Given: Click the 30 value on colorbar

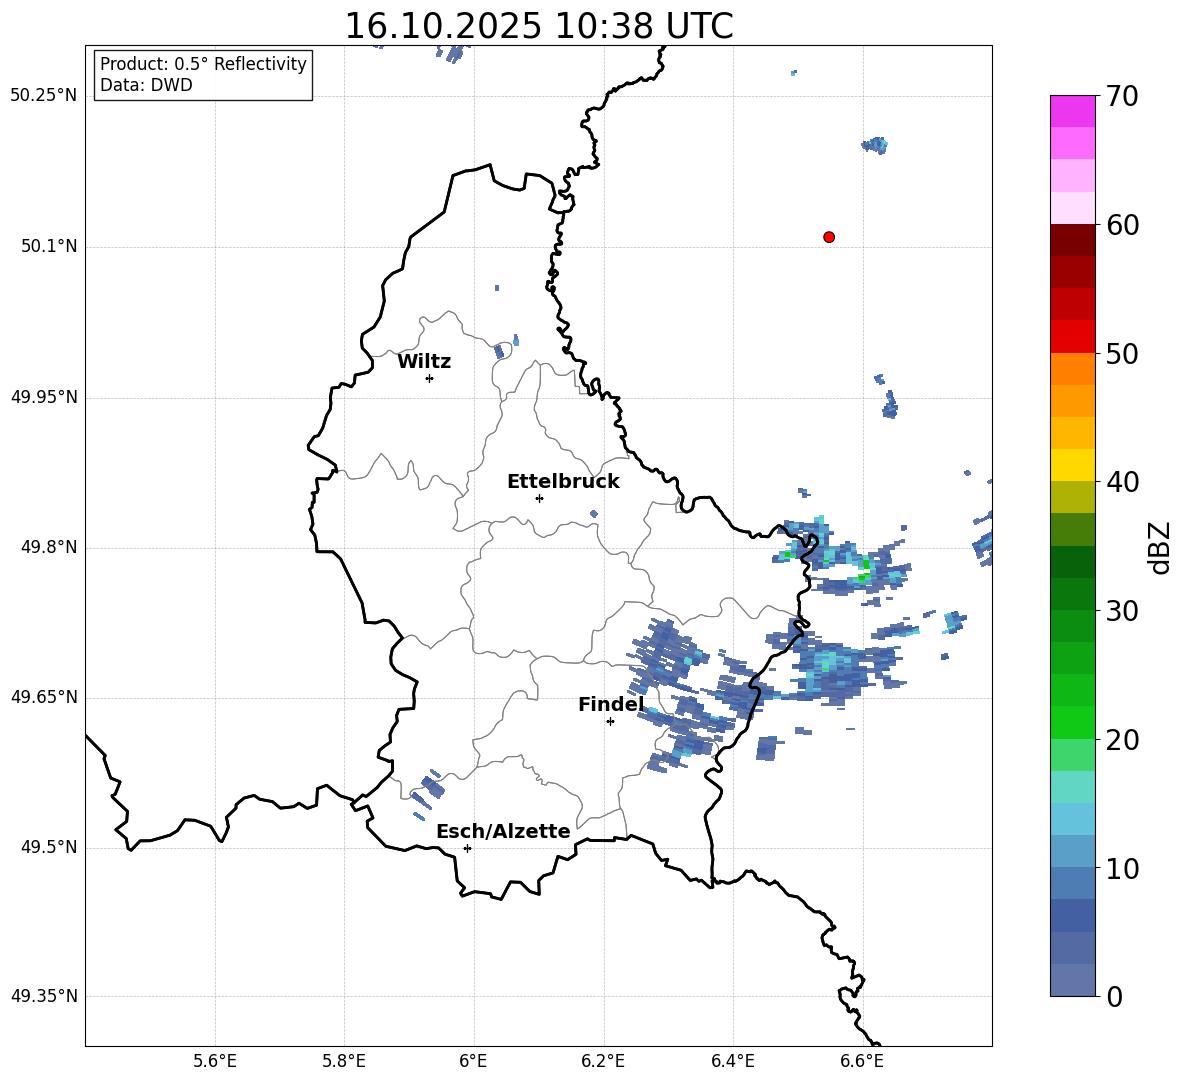Looking at the screenshot, I should tap(1122, 611).
